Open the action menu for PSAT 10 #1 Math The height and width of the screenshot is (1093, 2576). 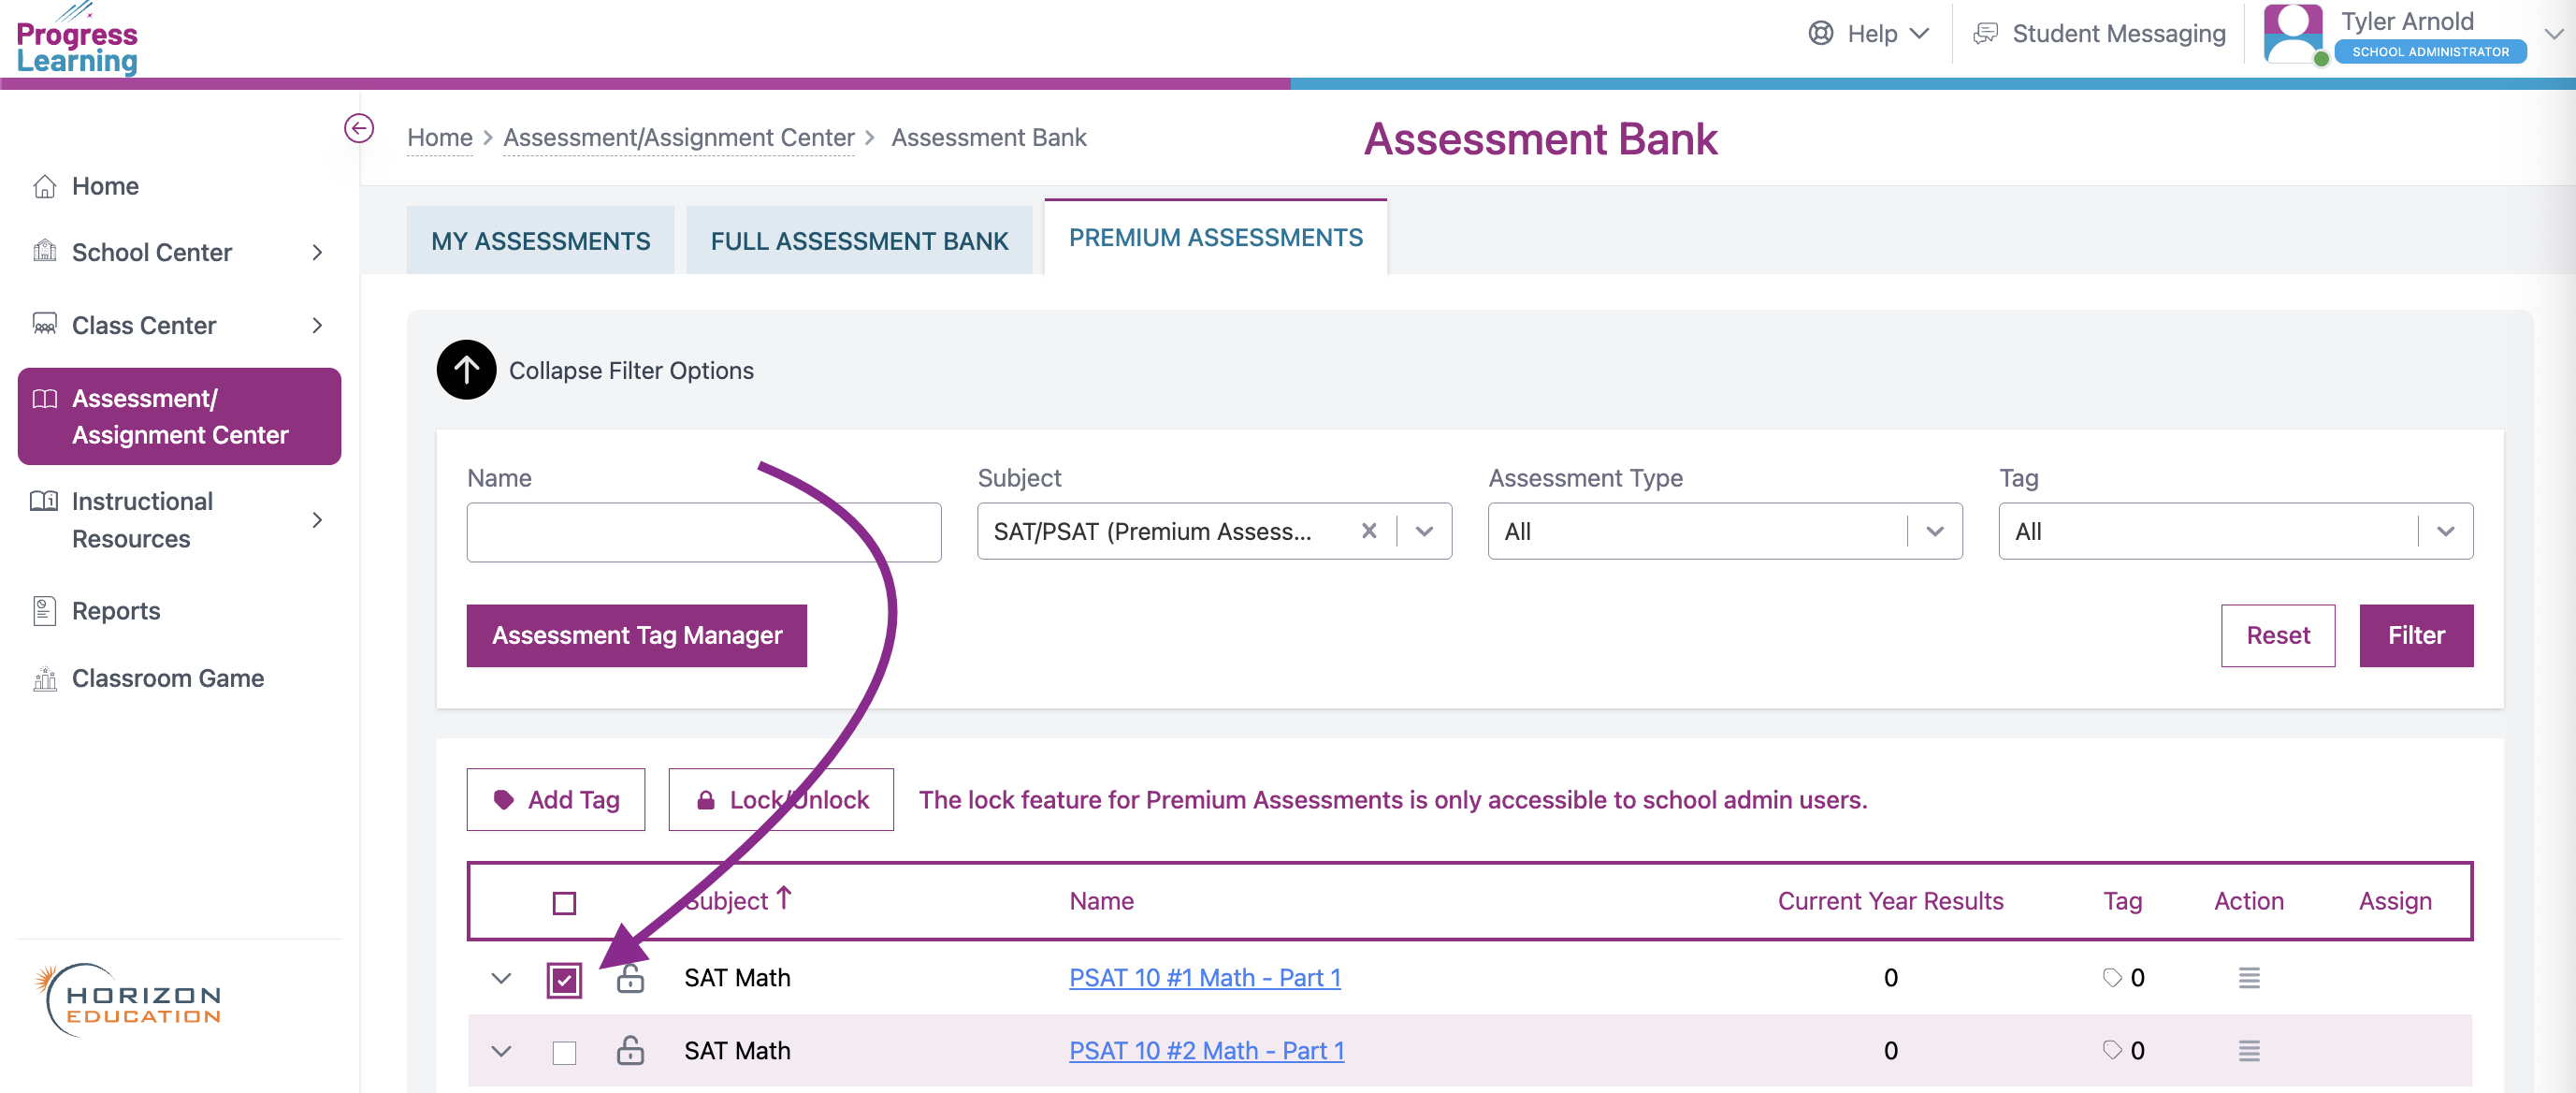(x=2249, y=977)
